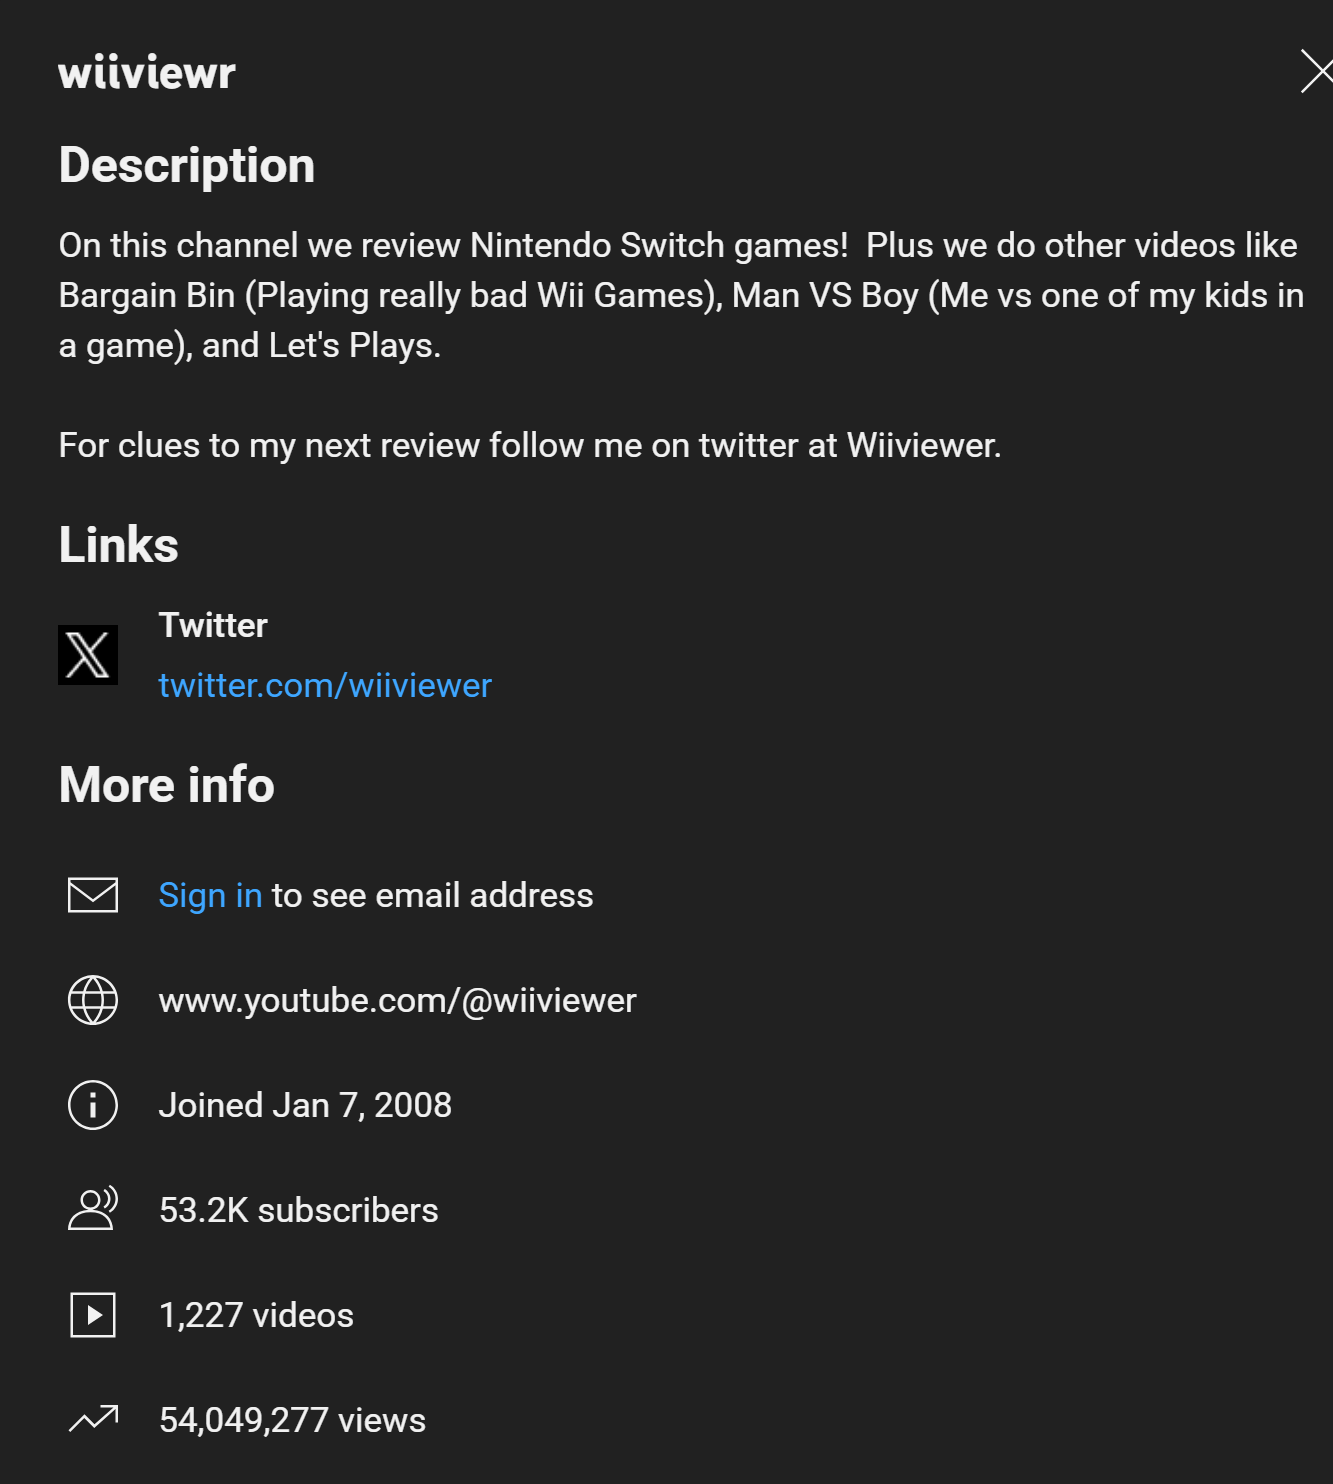Click the info circle joined icon
The image size is (1333, 1484).
93,1105
